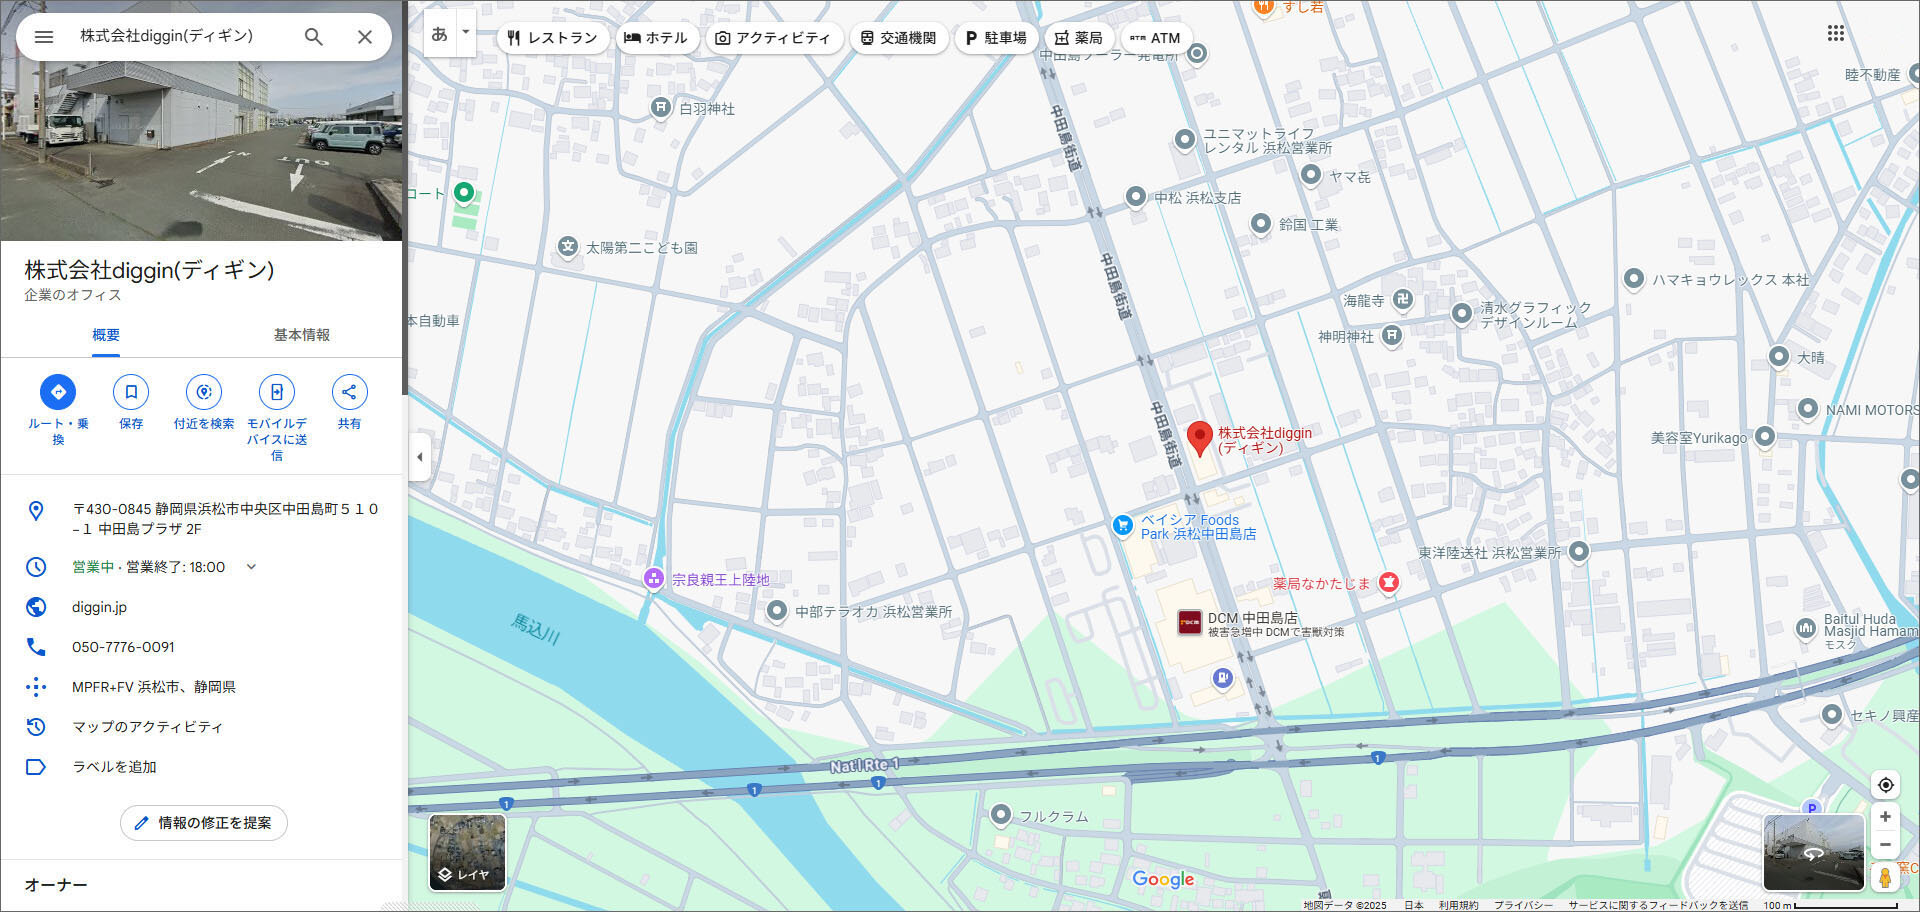This screenshot has width=1920, height=912.
Task: Click the NAMI MOTORS marker
Action: (x=1808, y=408)
